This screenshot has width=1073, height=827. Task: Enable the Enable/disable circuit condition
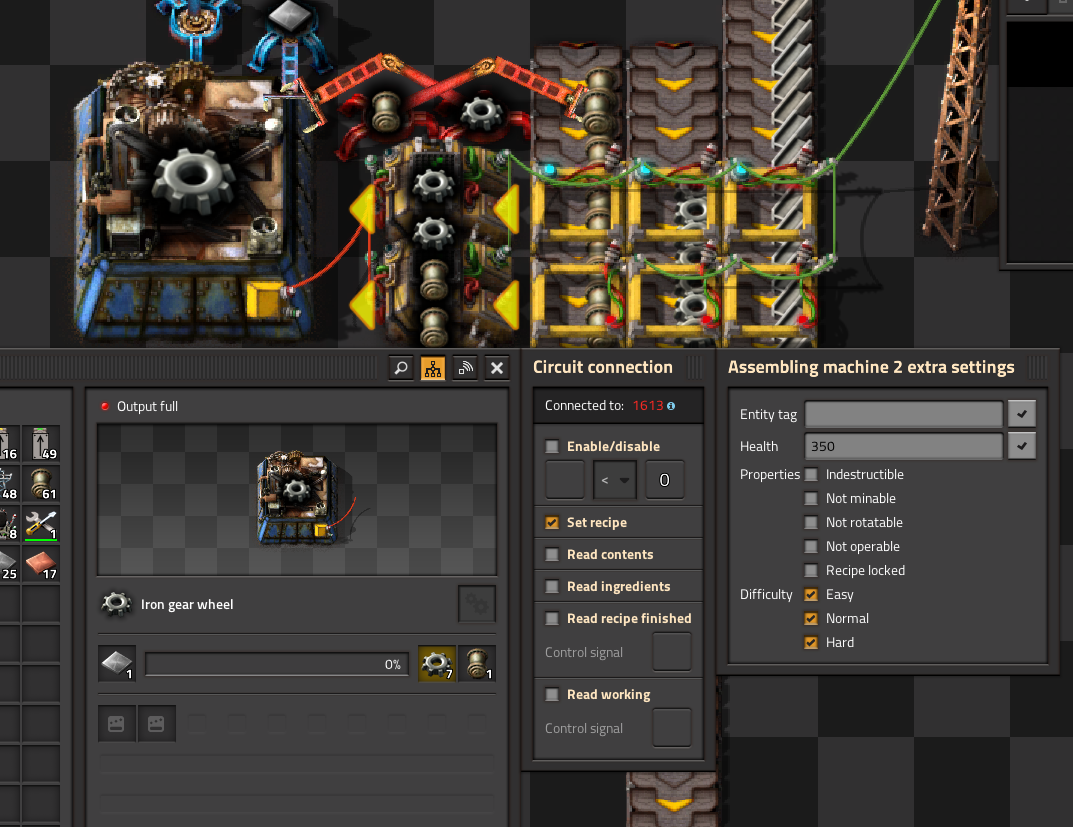(x=552, y=447)
